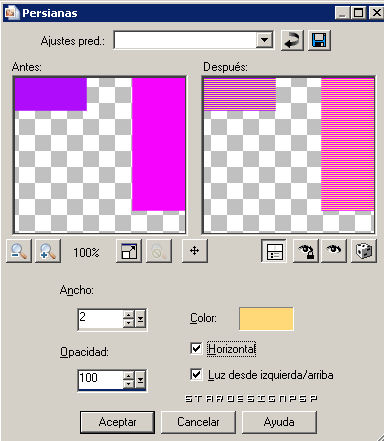Open the yellow Color swatch picker
This screenshot has width=384, height=441.
266,319
